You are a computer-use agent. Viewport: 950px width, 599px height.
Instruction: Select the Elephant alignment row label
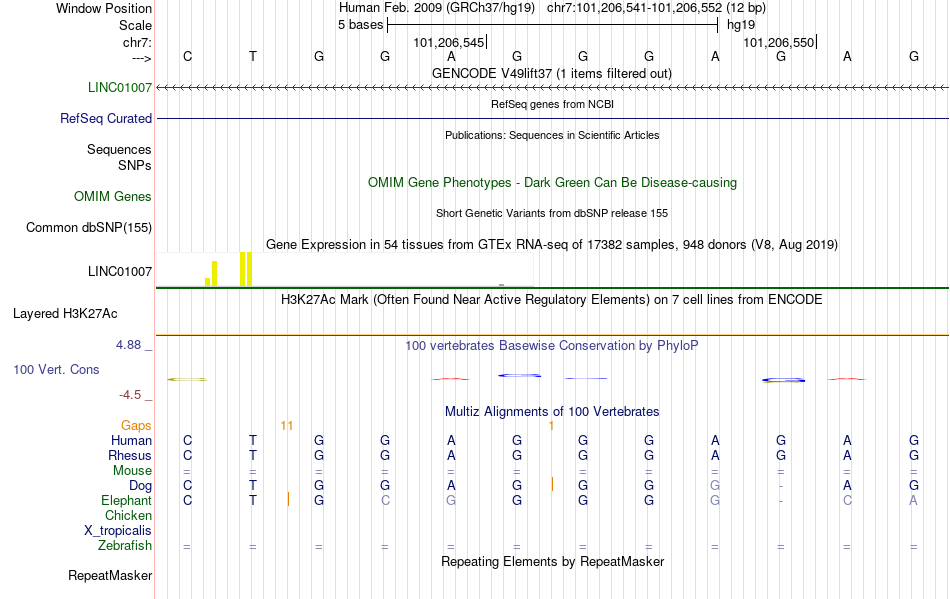click(x=126, y=500)
